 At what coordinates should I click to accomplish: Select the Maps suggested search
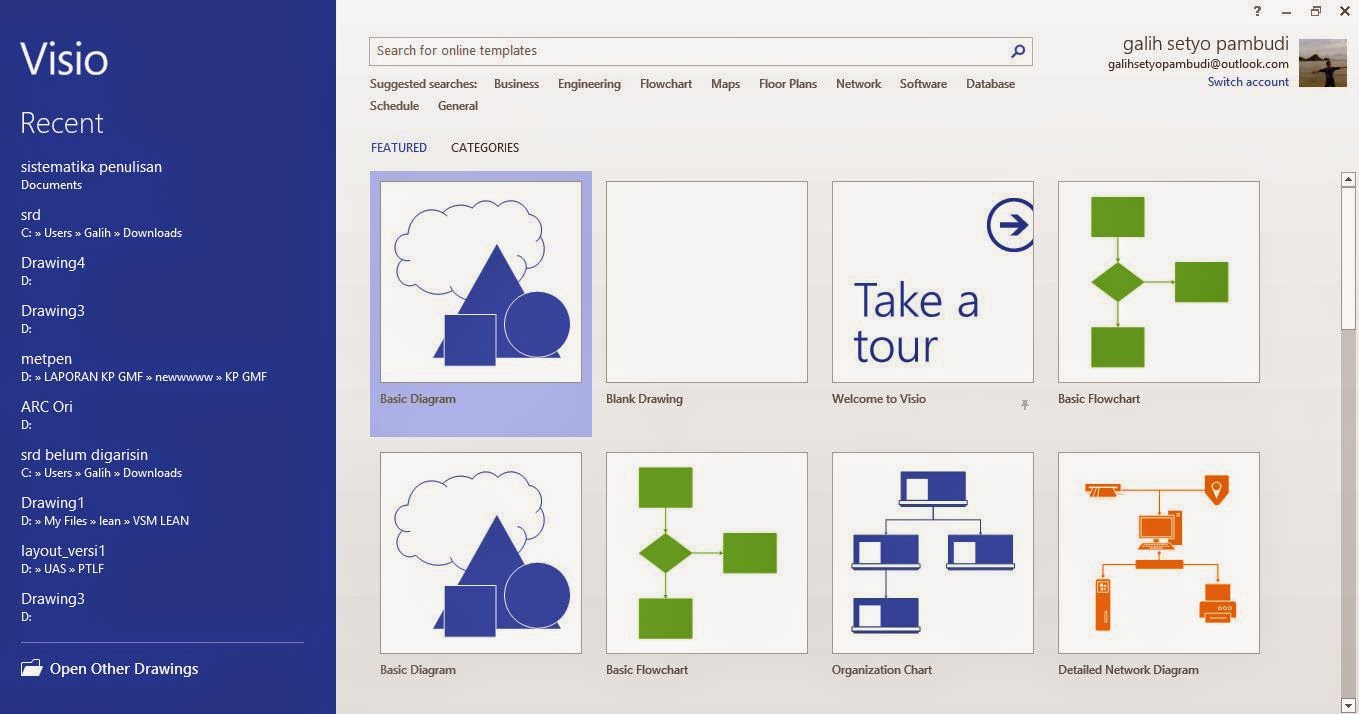[725, 84]
